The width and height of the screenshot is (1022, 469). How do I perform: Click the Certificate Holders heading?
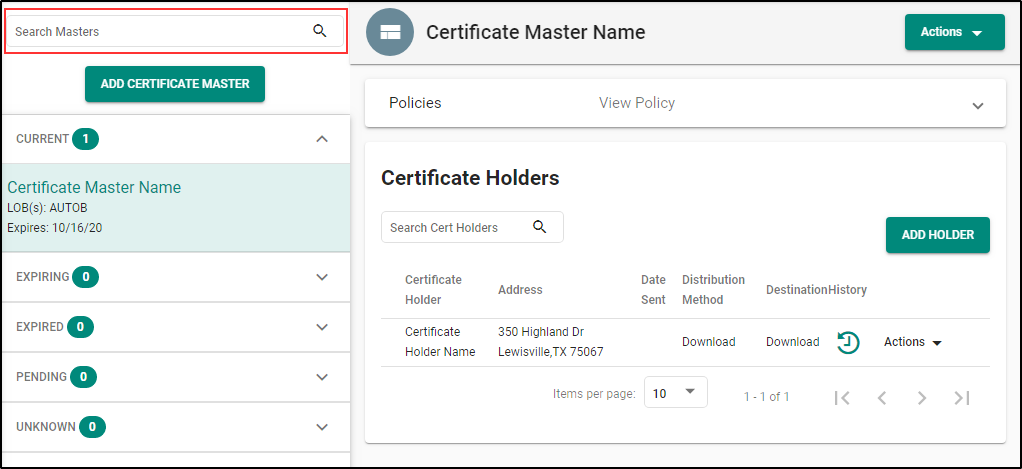(x=470, y=178)
